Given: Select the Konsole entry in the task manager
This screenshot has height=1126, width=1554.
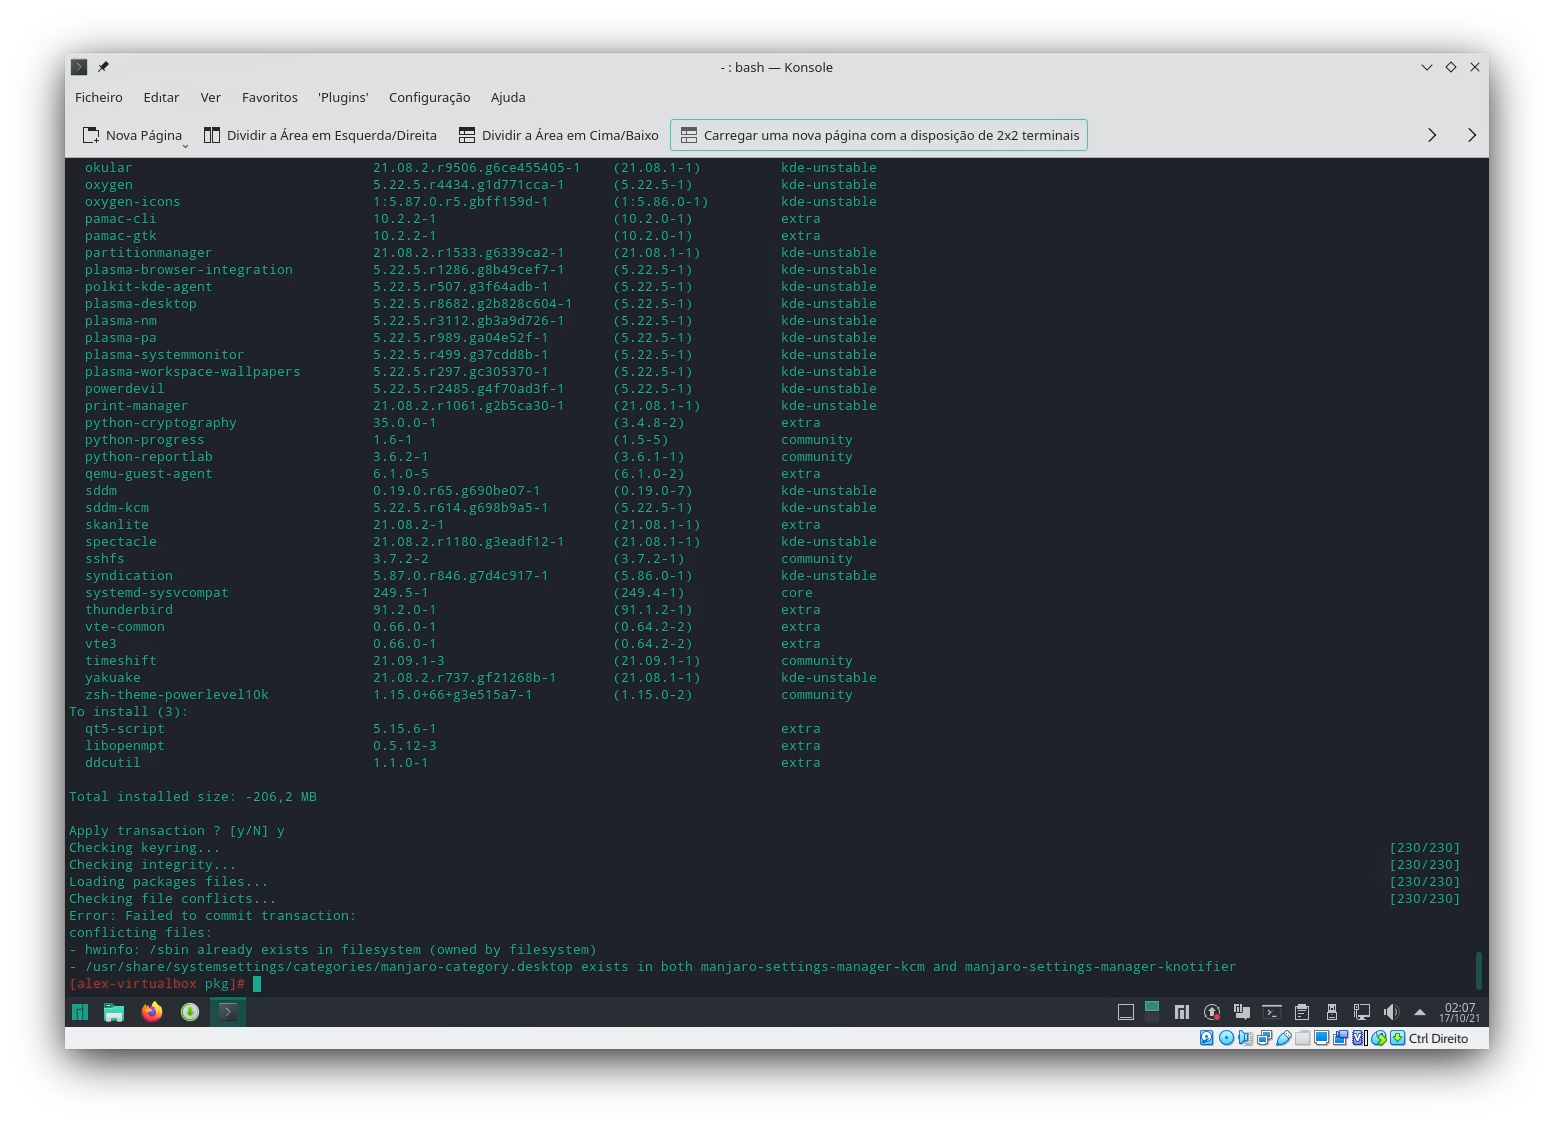Looking at the screenshot, I should pyautogui.click(x=228, y=1012).
